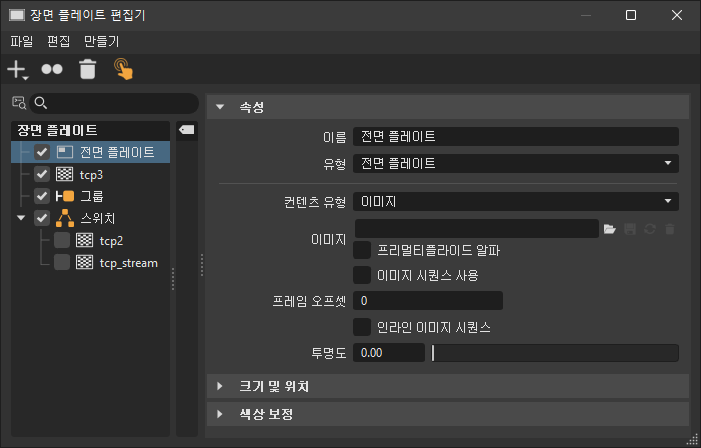Click the add plate plus icon
The height and width of the screenshot is (448, 701).
tap(17, 70)
